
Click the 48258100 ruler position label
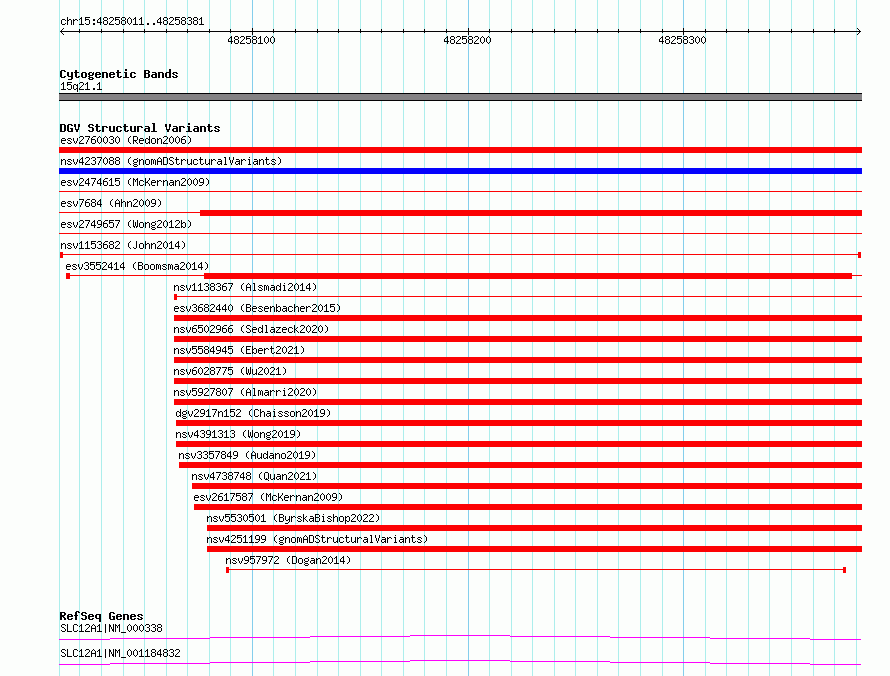point(251,40)
